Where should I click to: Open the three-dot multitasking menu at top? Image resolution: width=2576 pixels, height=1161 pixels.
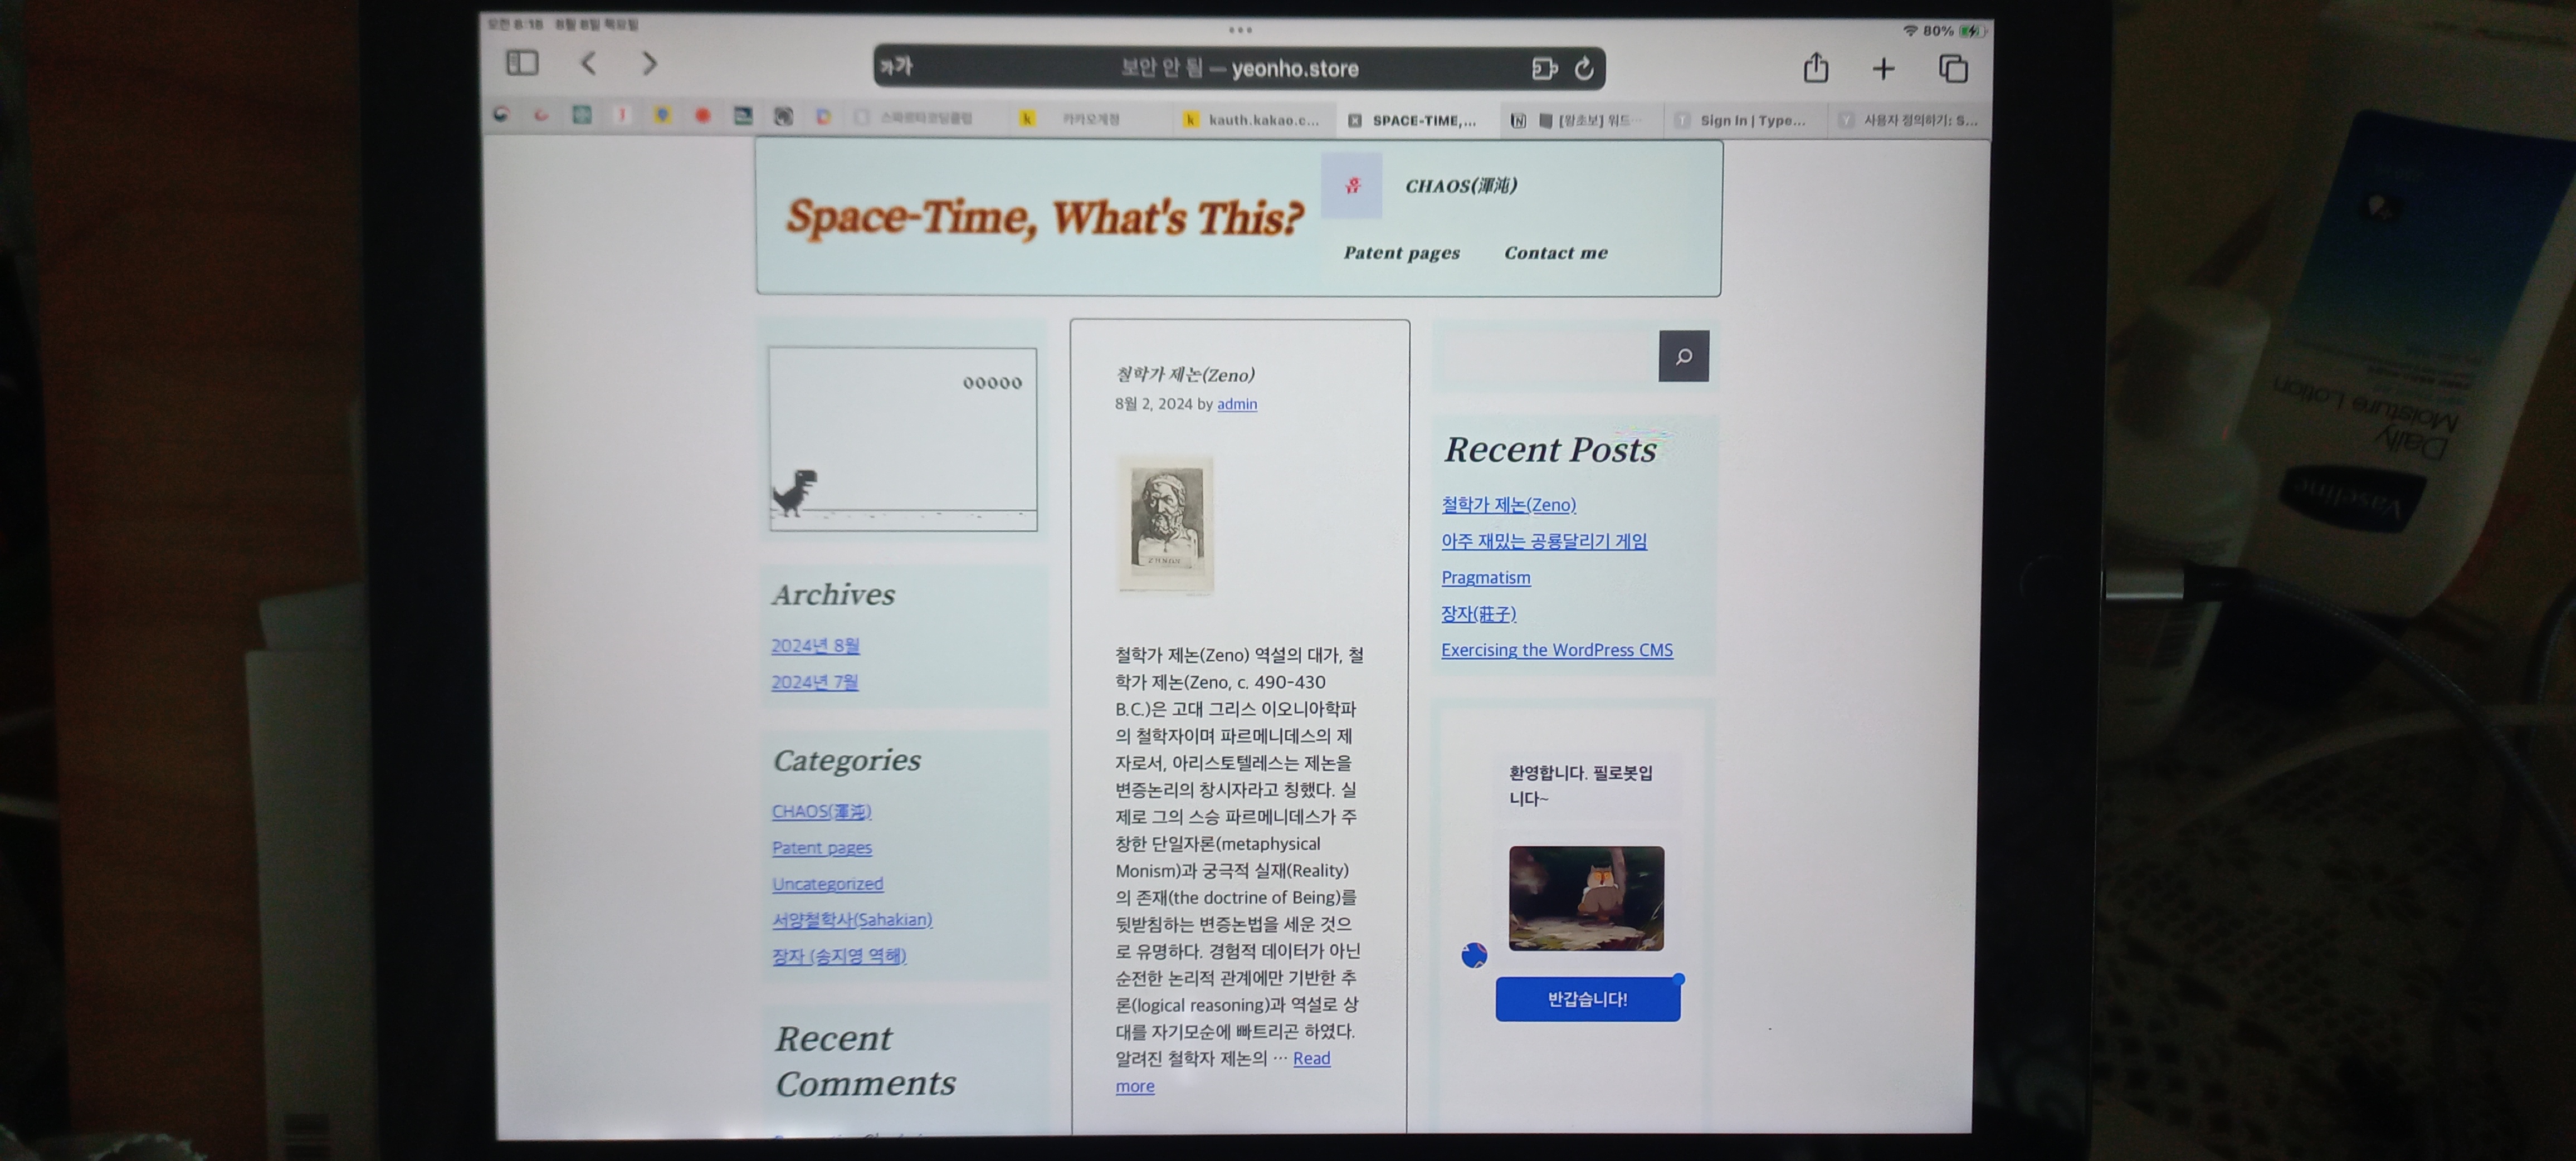pos(1240,30)
